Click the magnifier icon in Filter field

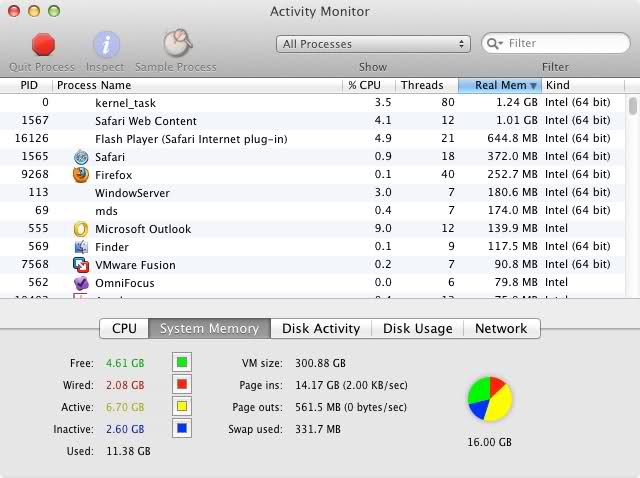point(494,44)
